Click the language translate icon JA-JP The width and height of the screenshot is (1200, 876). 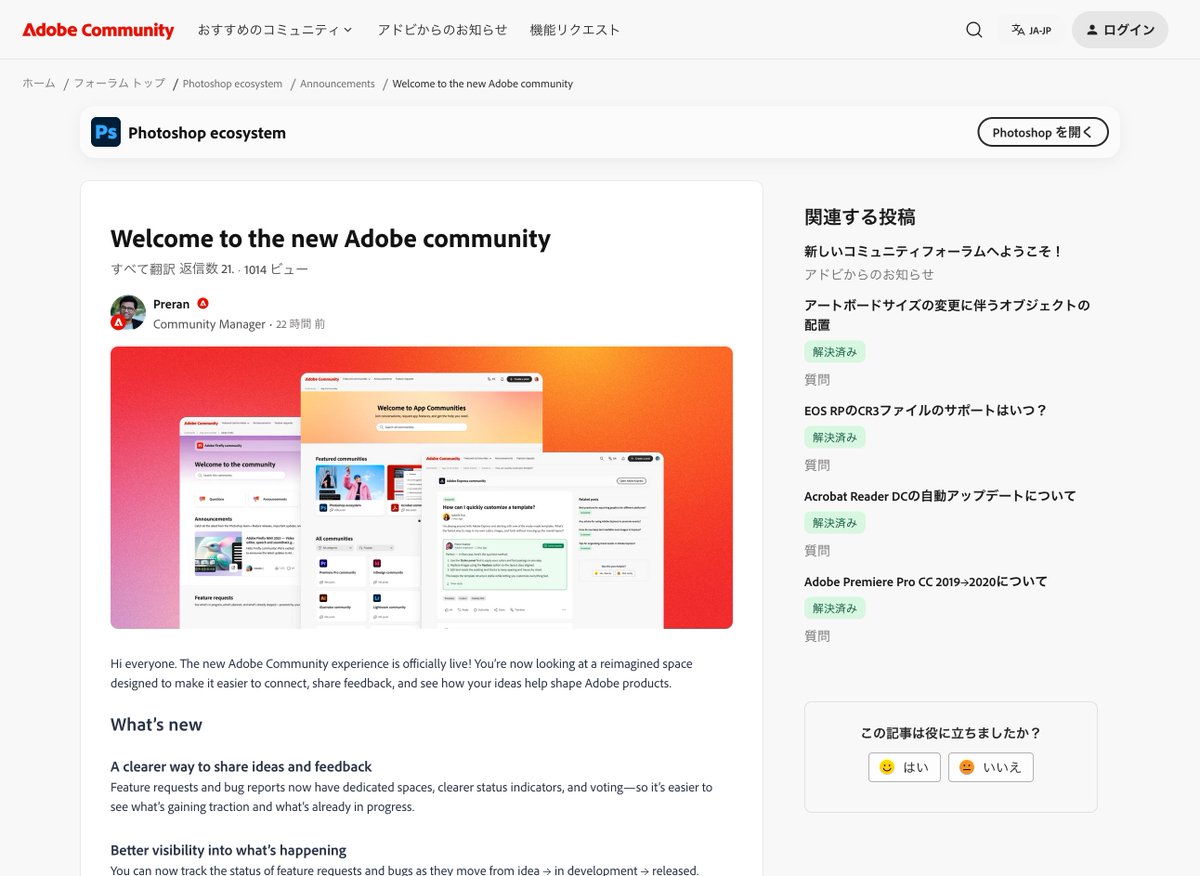1031,30
